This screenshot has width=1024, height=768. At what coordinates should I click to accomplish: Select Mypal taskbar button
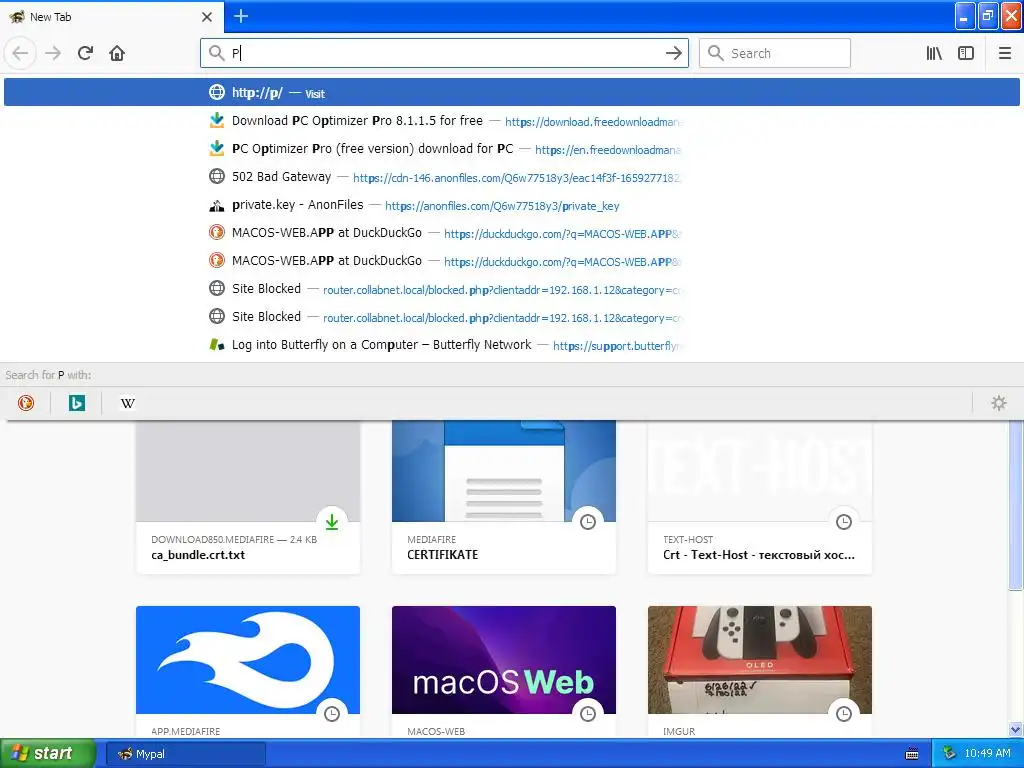(186, 754)
